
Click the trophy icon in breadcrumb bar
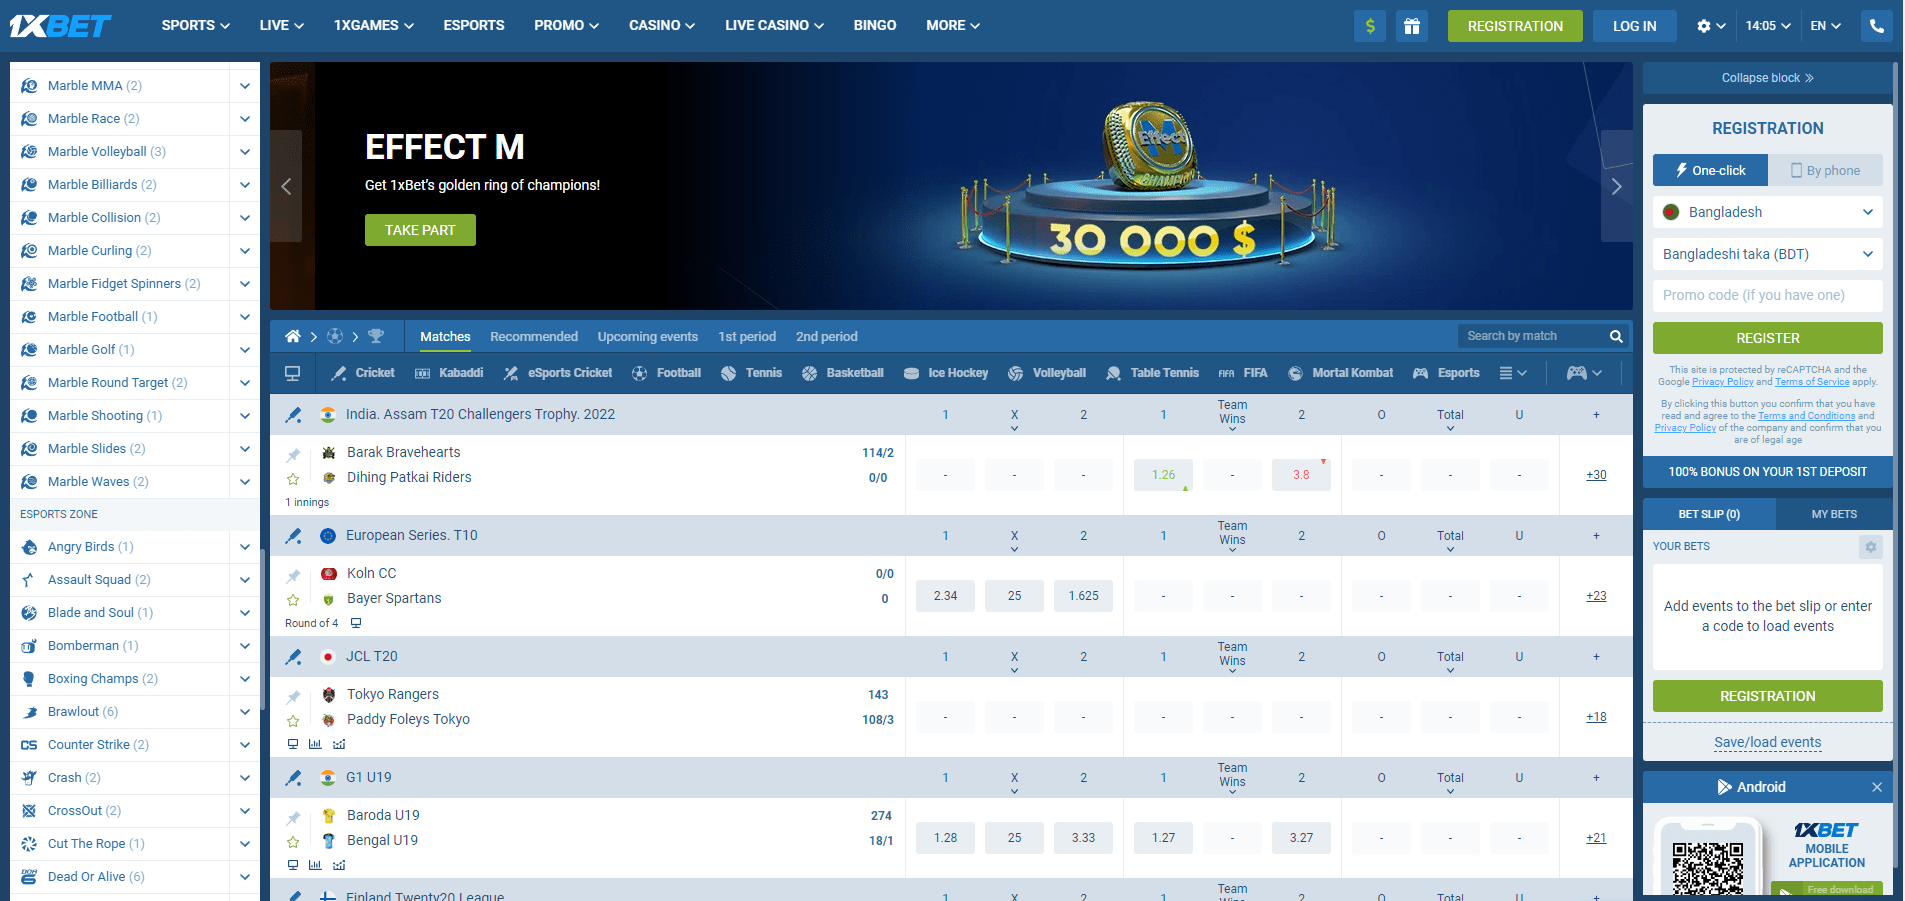click(x=376, y=336)
